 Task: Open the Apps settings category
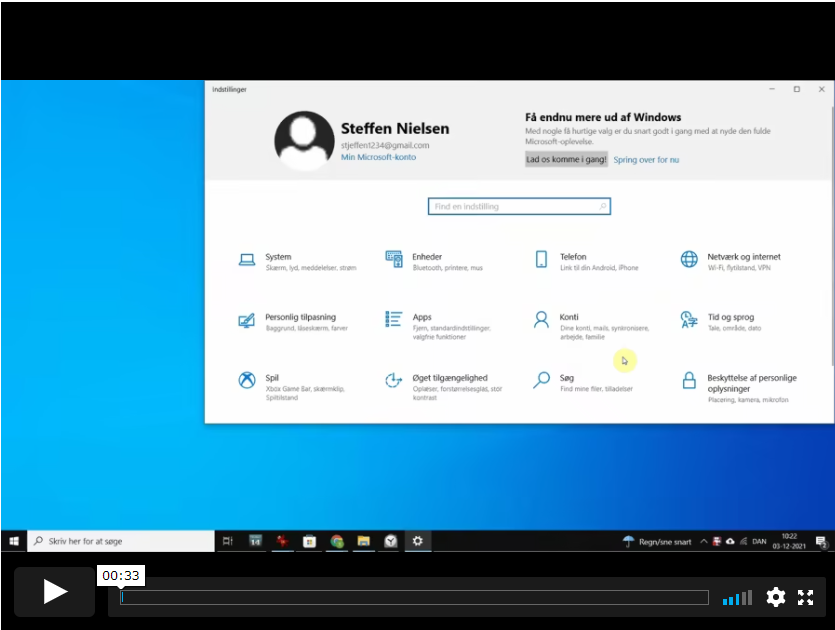tap(421, 318)
